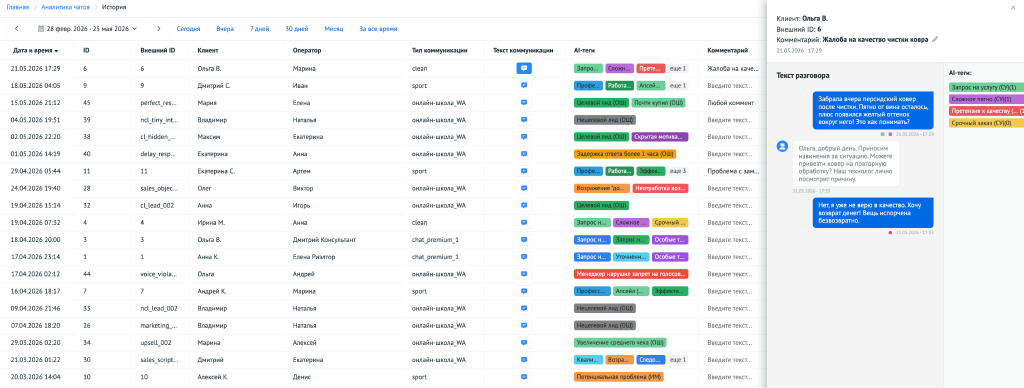Open chat icon in delay_resp… Екатерина row
This screenshot has height=388, width=1024.
click(x=524, y=154)
